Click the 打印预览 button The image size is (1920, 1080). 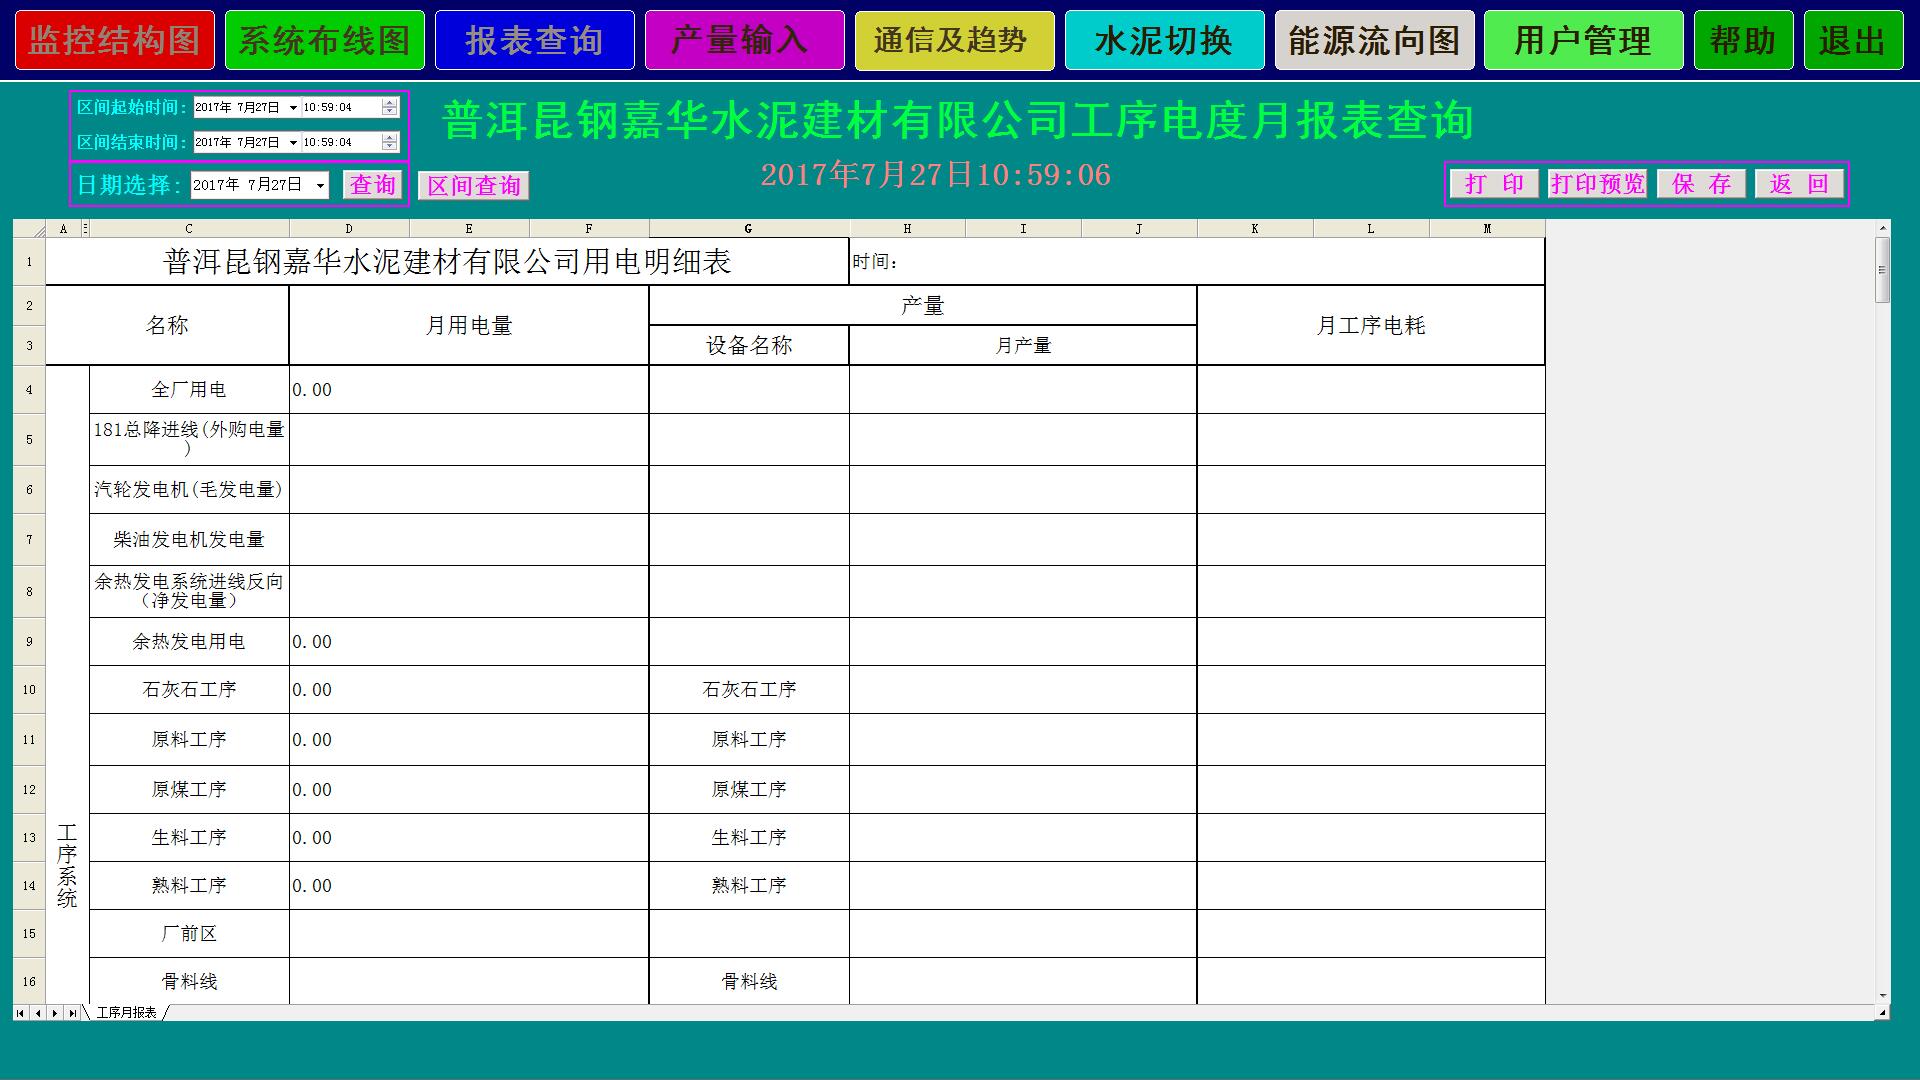click(1597, 184)
